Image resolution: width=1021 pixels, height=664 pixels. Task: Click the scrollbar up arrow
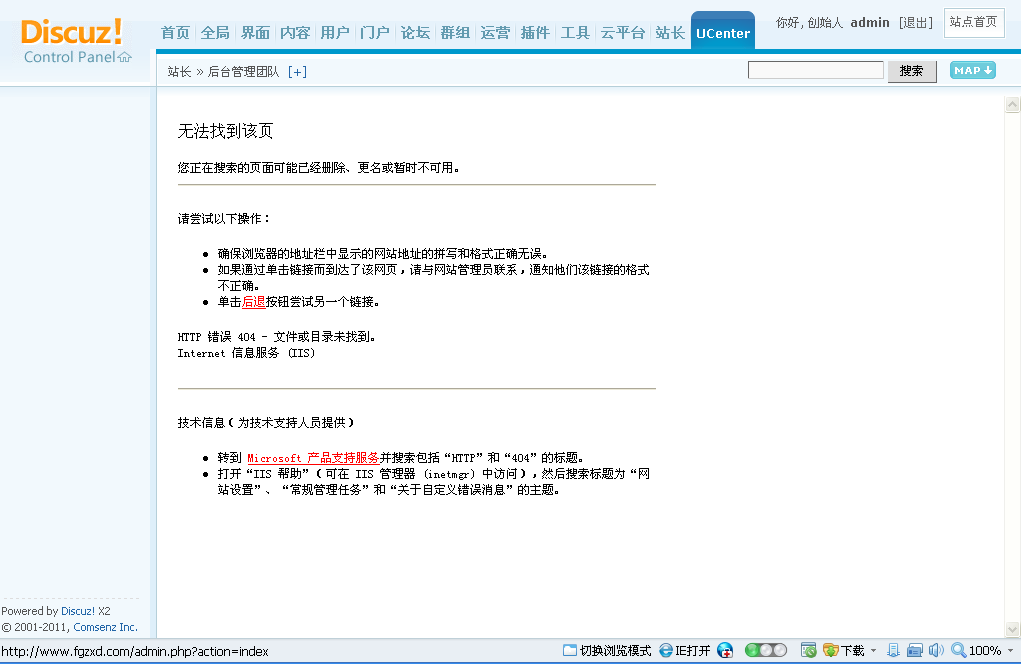(1013, 104)
